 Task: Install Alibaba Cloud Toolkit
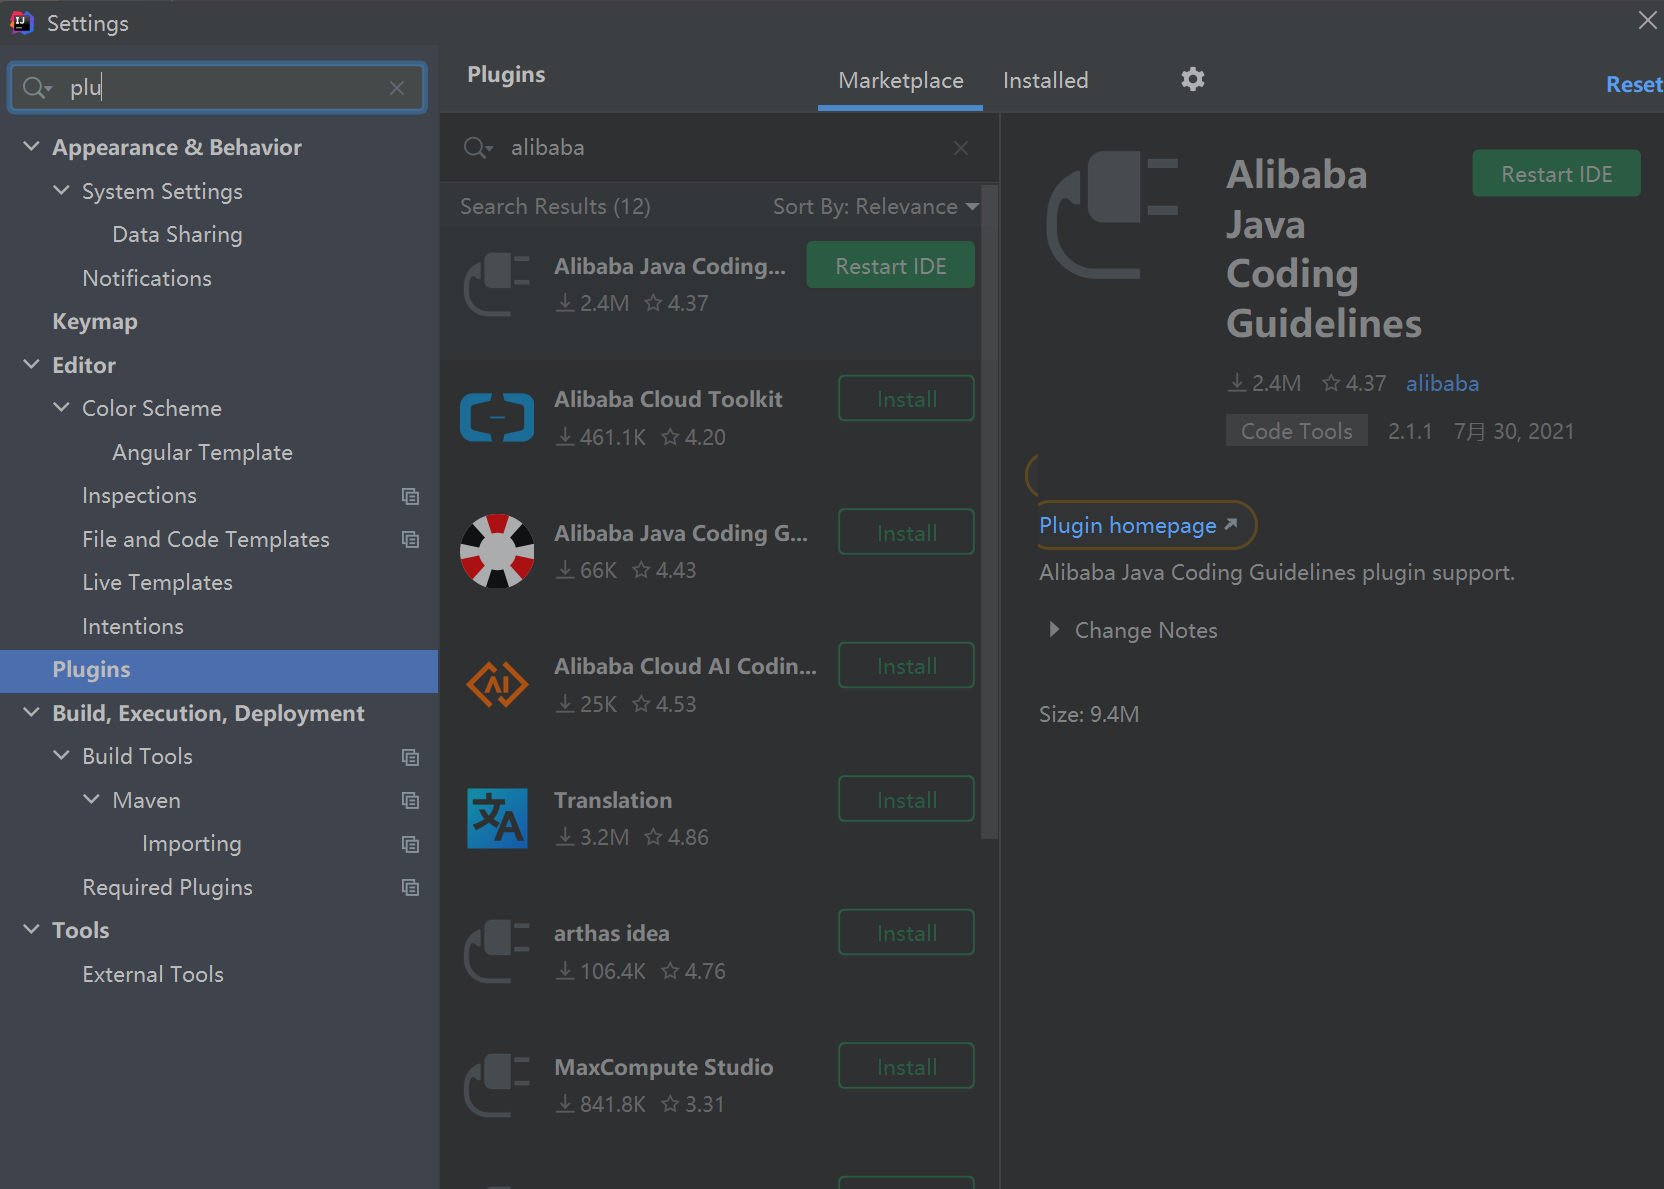(x=906, y=399)
